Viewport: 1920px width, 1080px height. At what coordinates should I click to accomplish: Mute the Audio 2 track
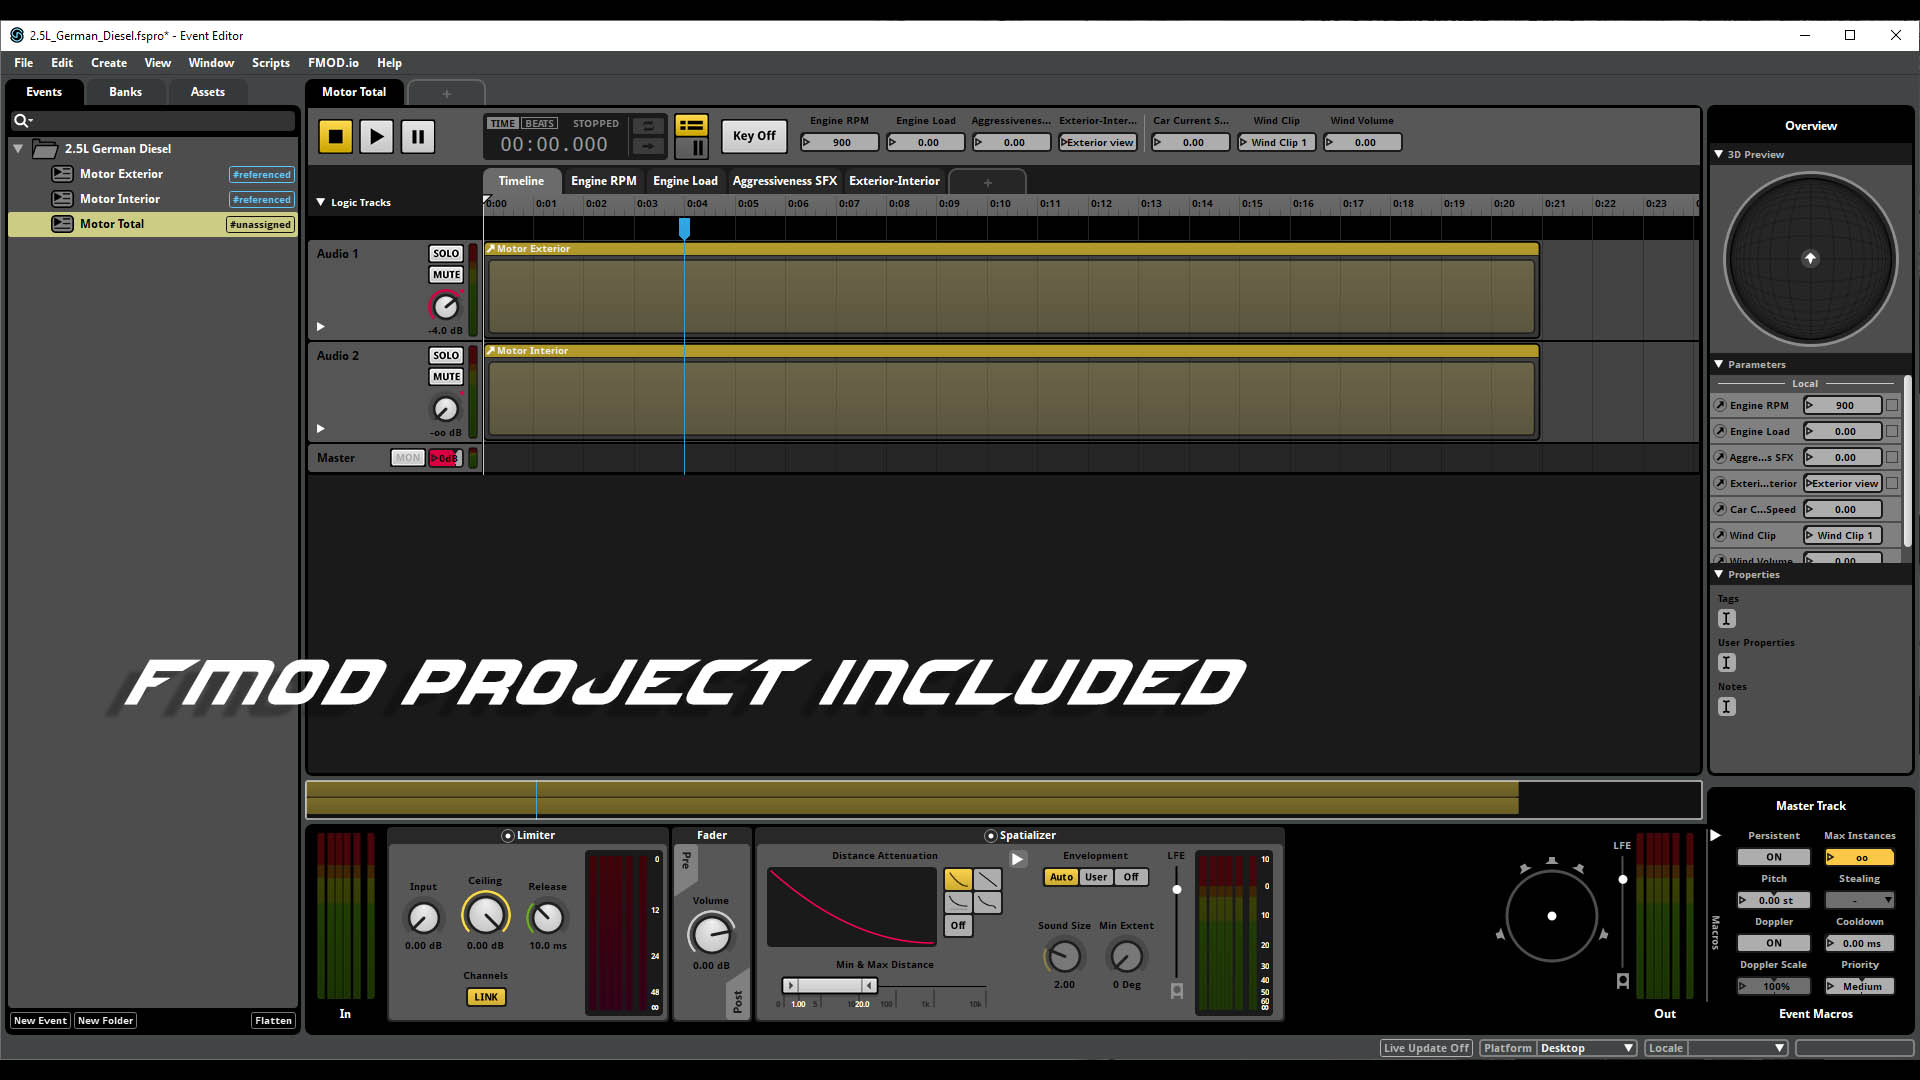[445, 377]
